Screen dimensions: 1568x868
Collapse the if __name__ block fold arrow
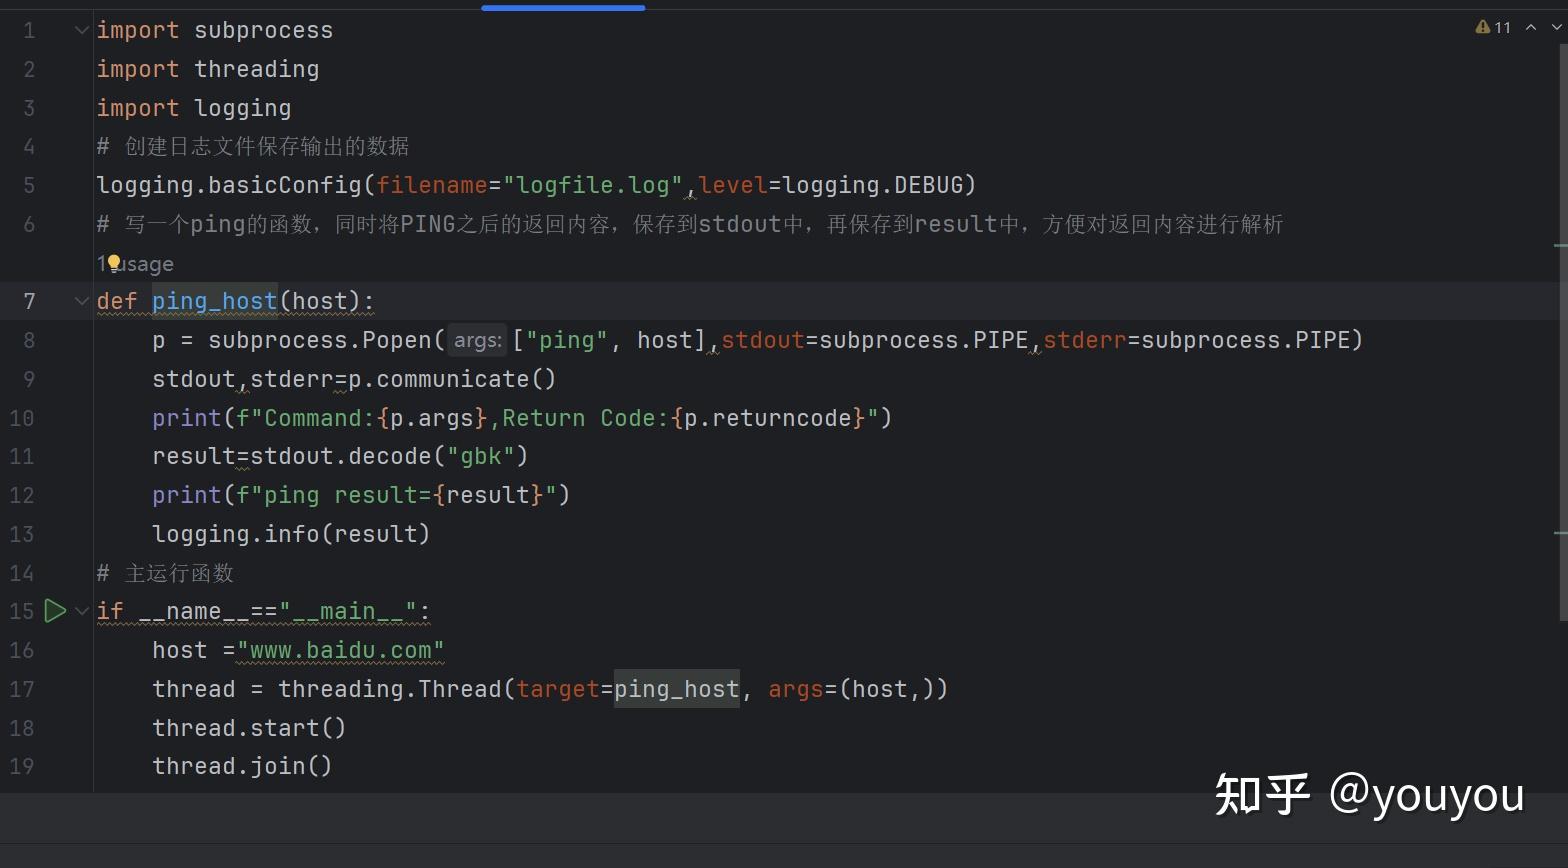(x=82, y=611)
